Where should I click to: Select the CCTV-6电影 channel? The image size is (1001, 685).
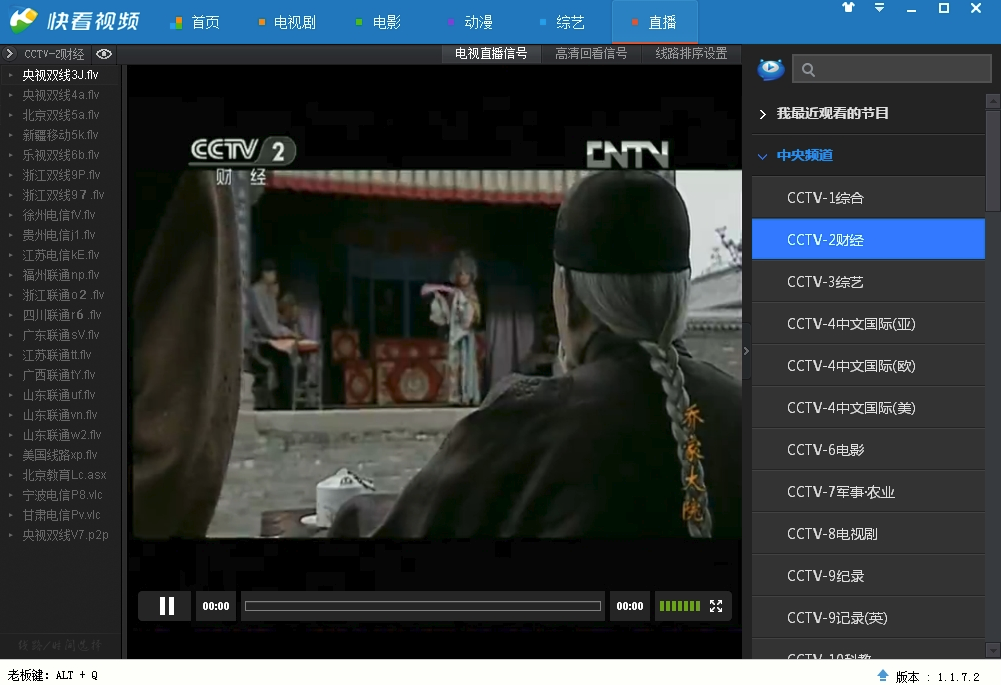(x=826, y=450)
